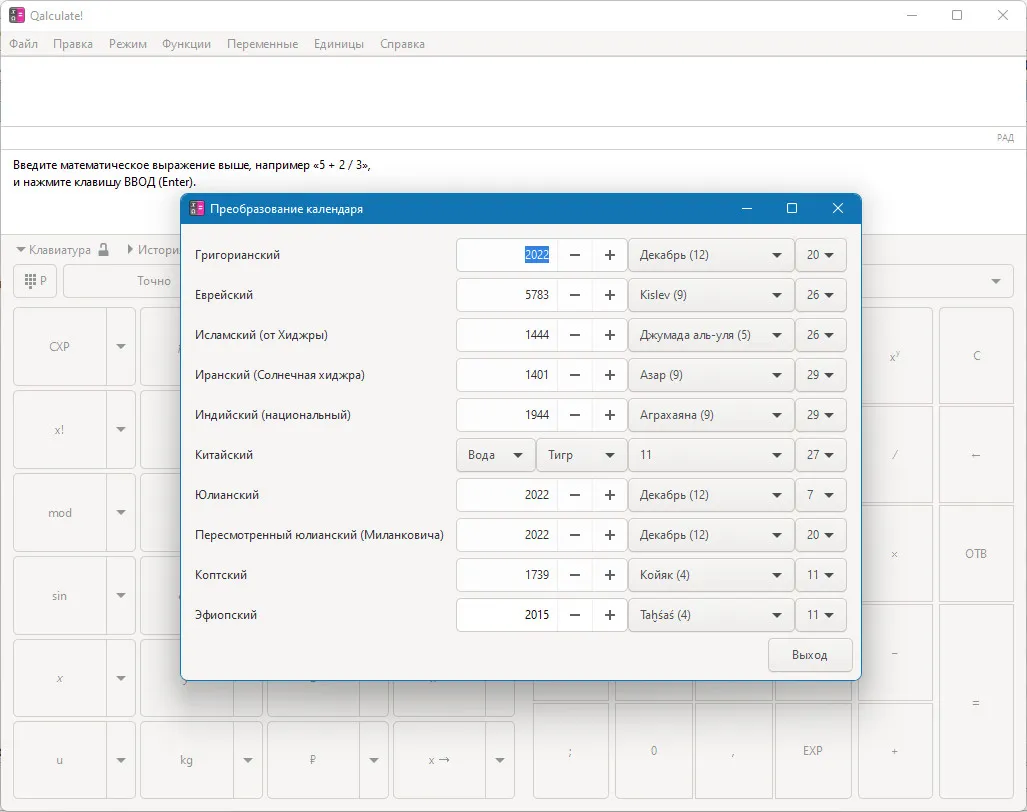
Task: Open the Справка menu
Action: click(x=402, y=44)
